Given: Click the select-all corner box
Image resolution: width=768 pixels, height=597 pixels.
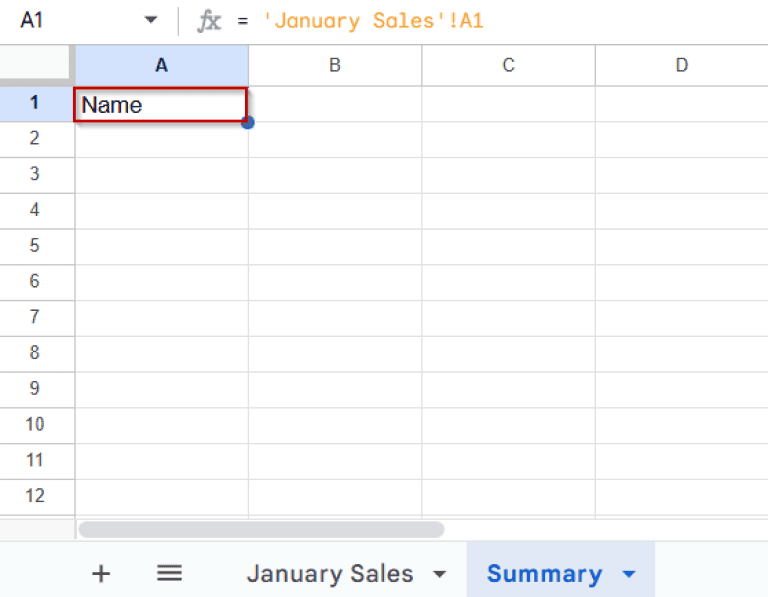Looking at the screenshot, I should (36, 66).
